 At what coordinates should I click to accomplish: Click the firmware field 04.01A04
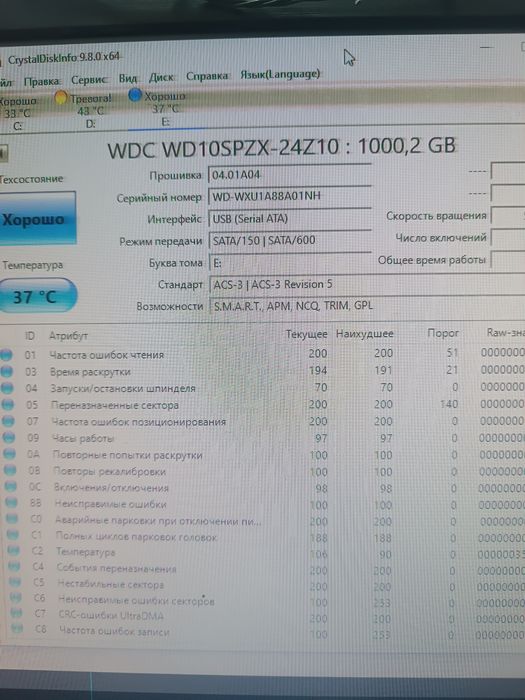click(x=290, y=175)
